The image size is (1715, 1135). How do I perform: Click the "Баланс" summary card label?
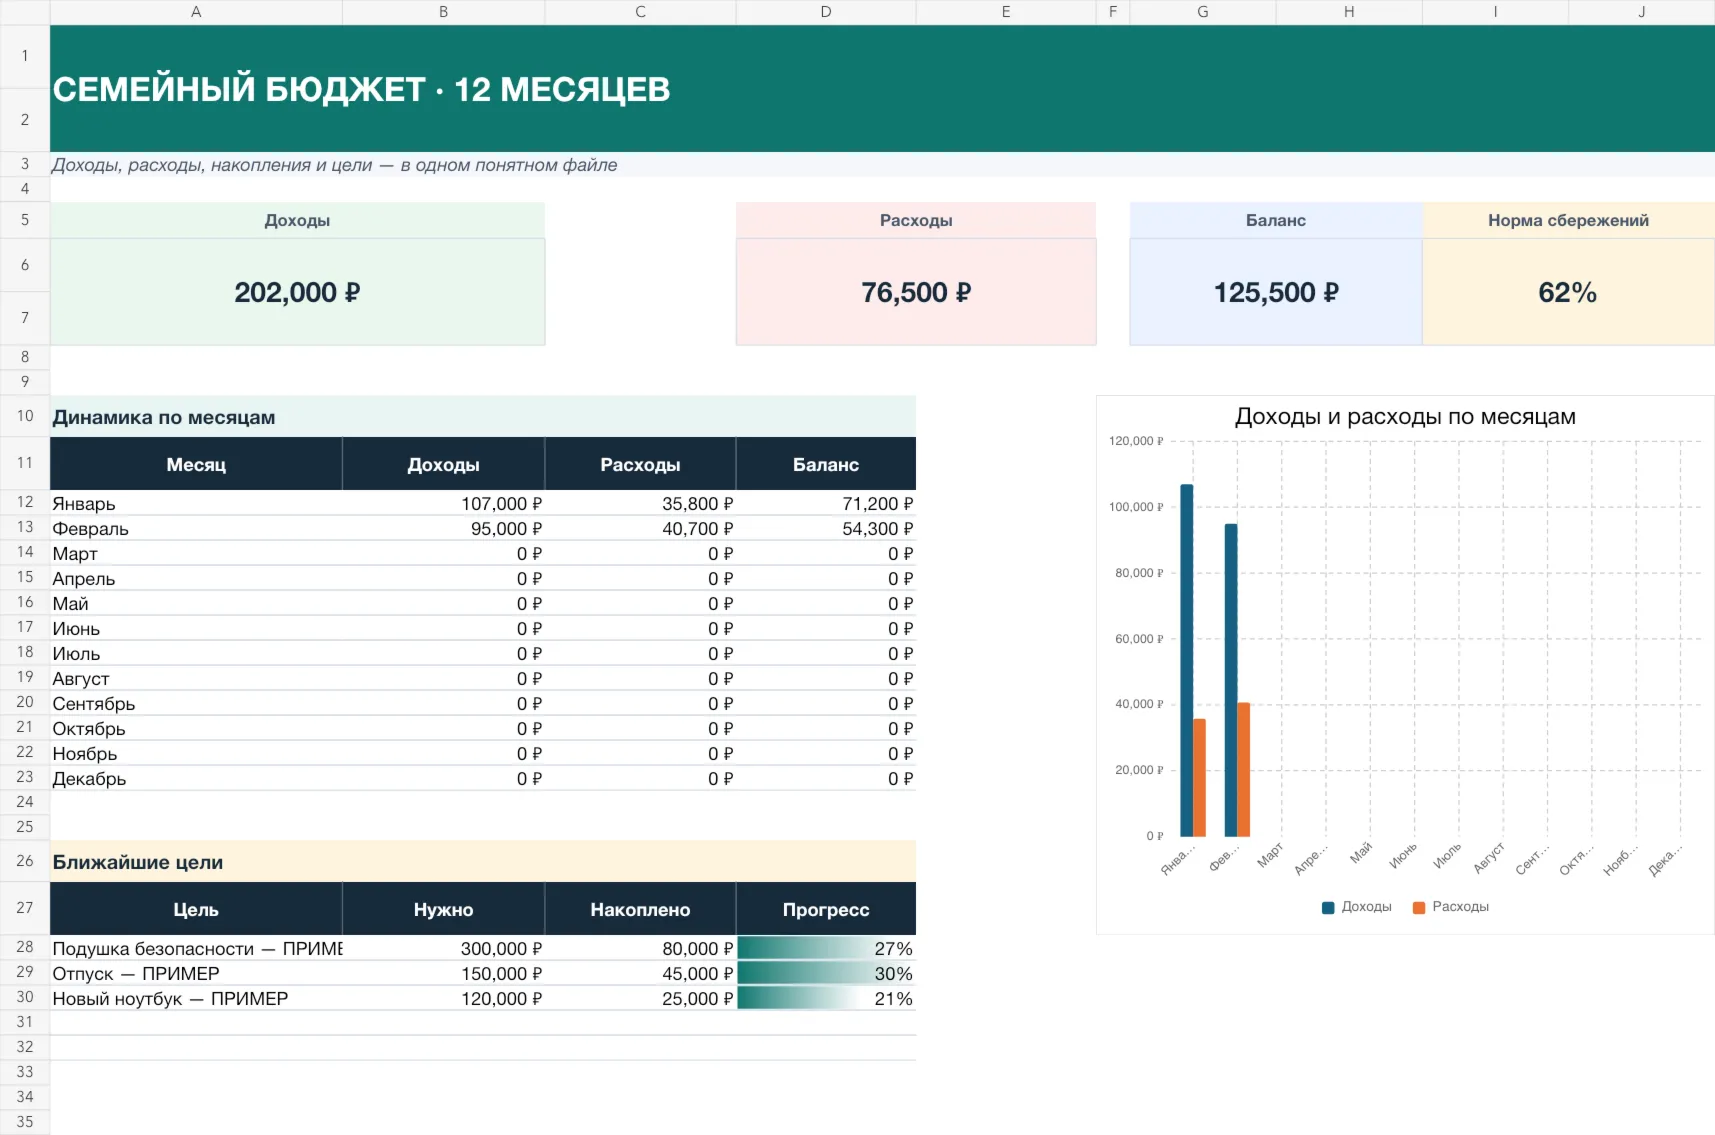(1276, 220)
